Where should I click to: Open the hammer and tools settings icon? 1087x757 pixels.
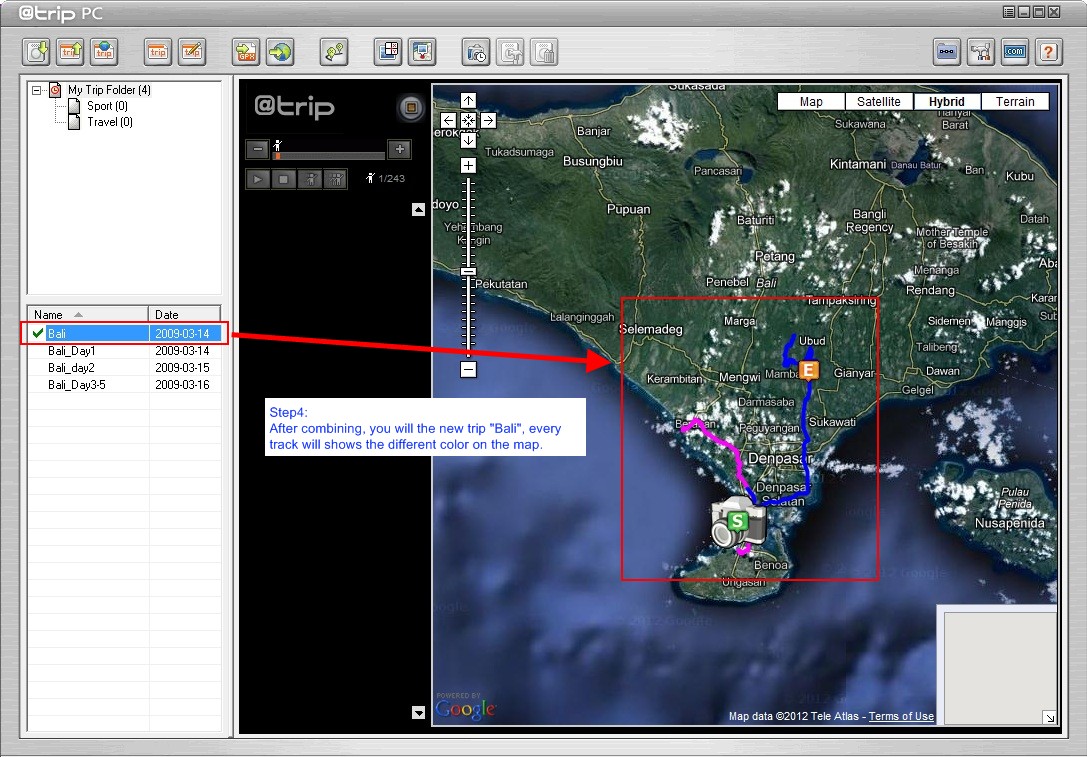(981, 52)
